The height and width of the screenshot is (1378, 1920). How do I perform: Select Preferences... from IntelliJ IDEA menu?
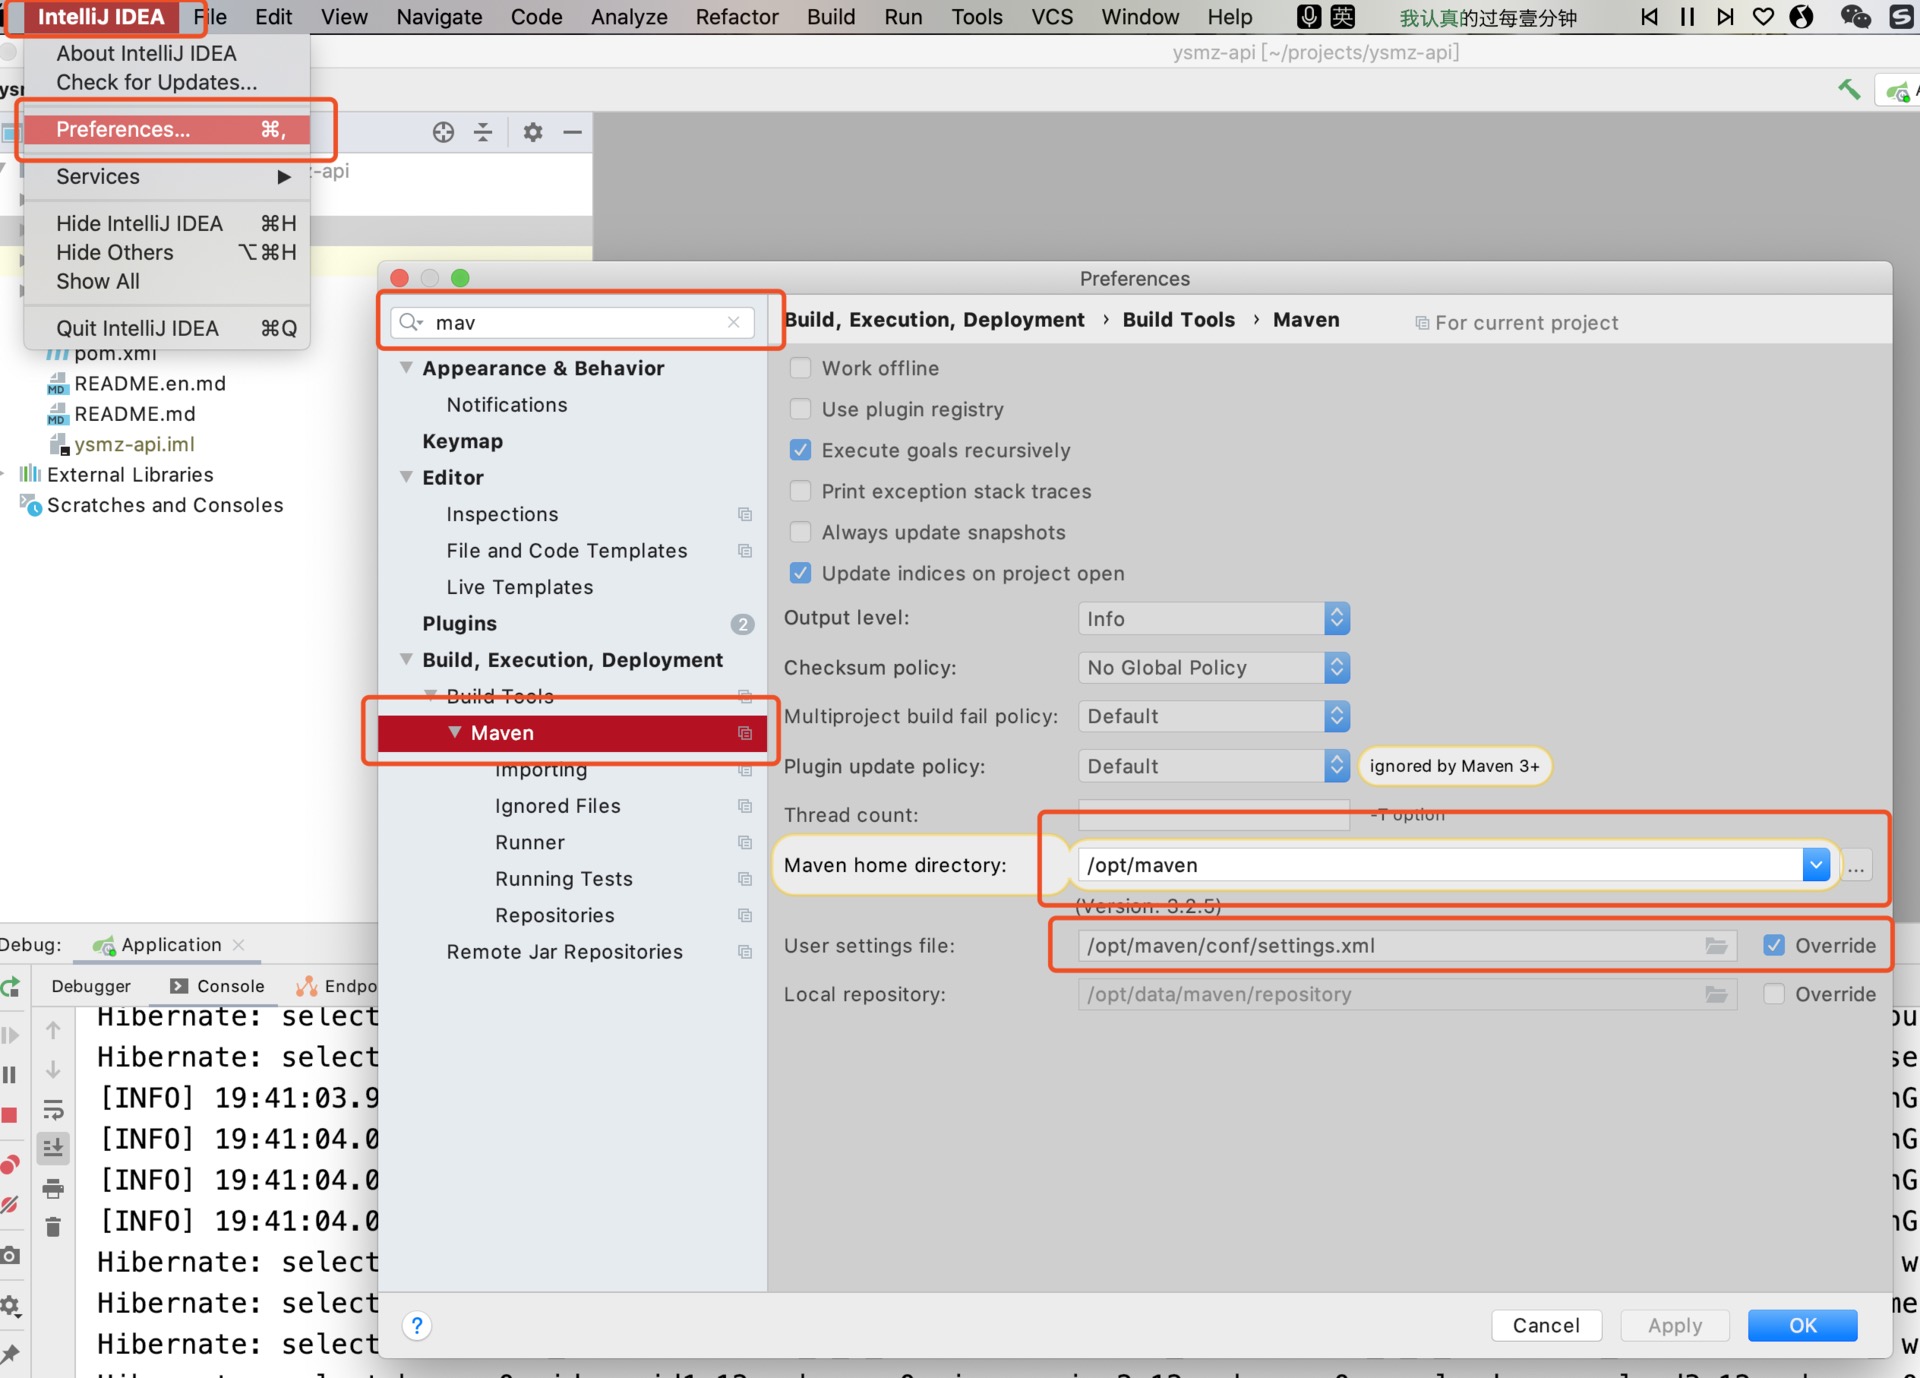(124, 130)
